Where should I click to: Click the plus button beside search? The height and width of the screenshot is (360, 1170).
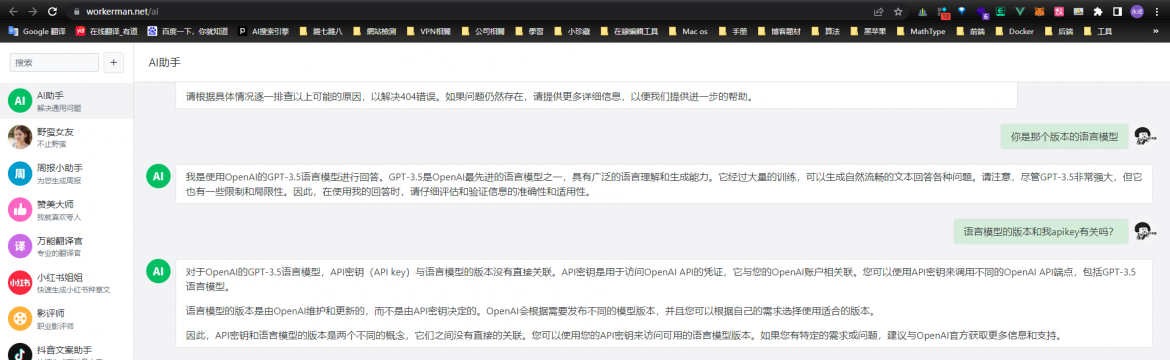(x=113, y=63)
